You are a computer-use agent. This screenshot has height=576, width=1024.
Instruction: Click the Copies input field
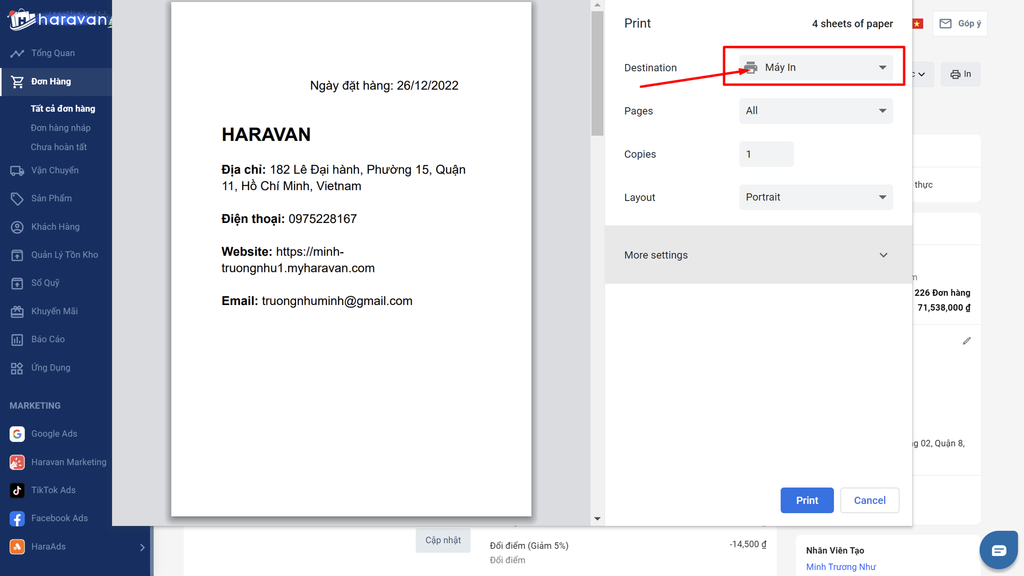[766, 154]
